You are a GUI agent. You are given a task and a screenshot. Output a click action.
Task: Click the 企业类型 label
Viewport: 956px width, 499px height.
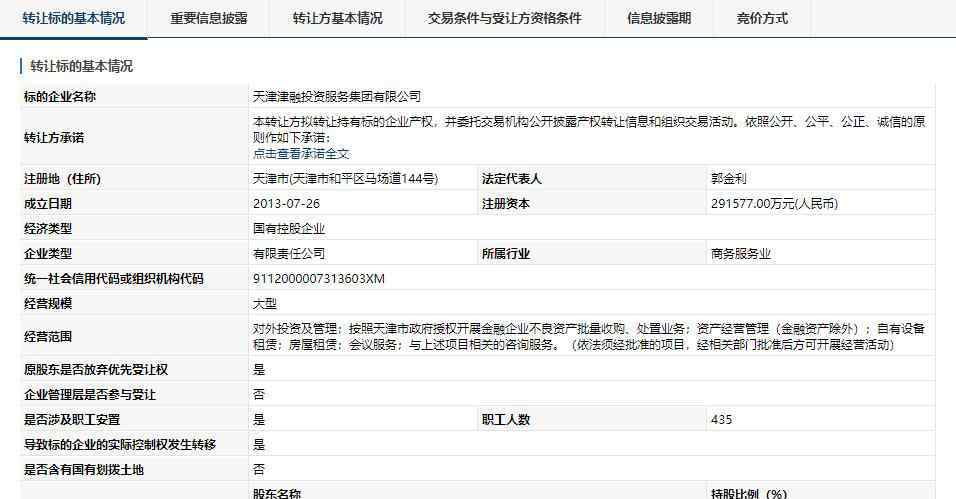click(48, 254)
